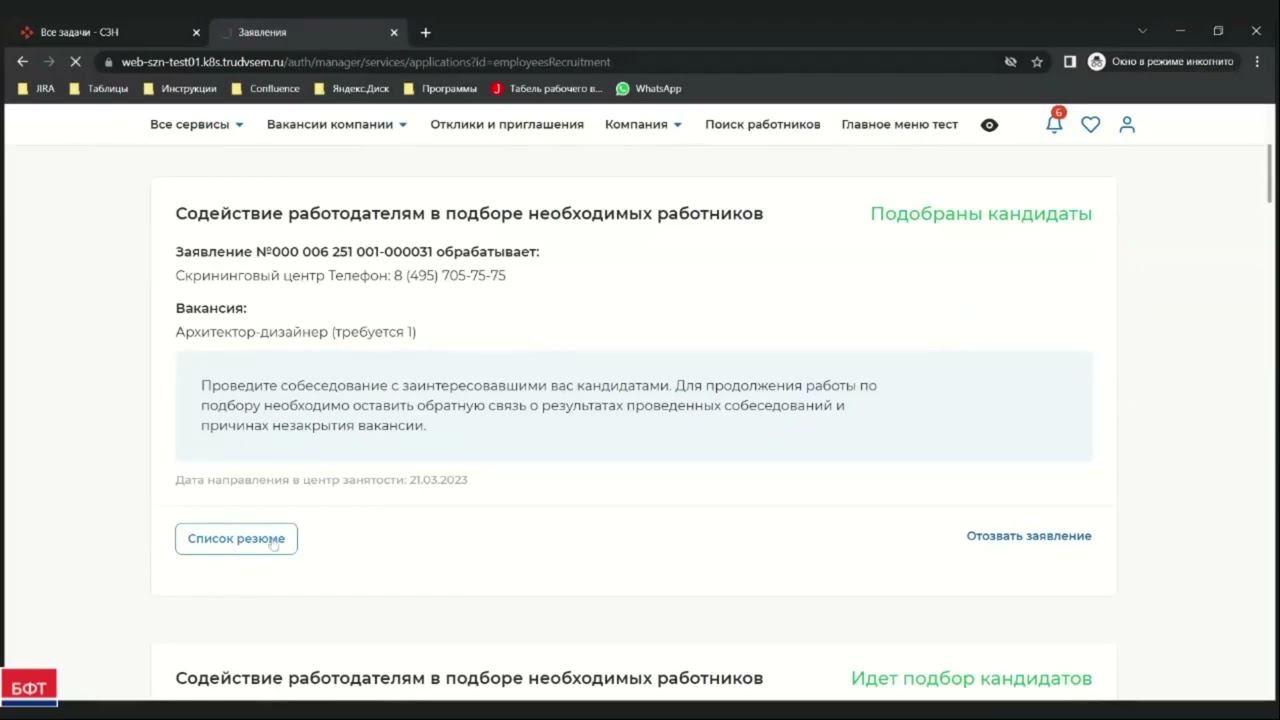The width and height of the screenshot is (1280, 720).
Task: Click the "Список резюме" button
Action: 236,539
